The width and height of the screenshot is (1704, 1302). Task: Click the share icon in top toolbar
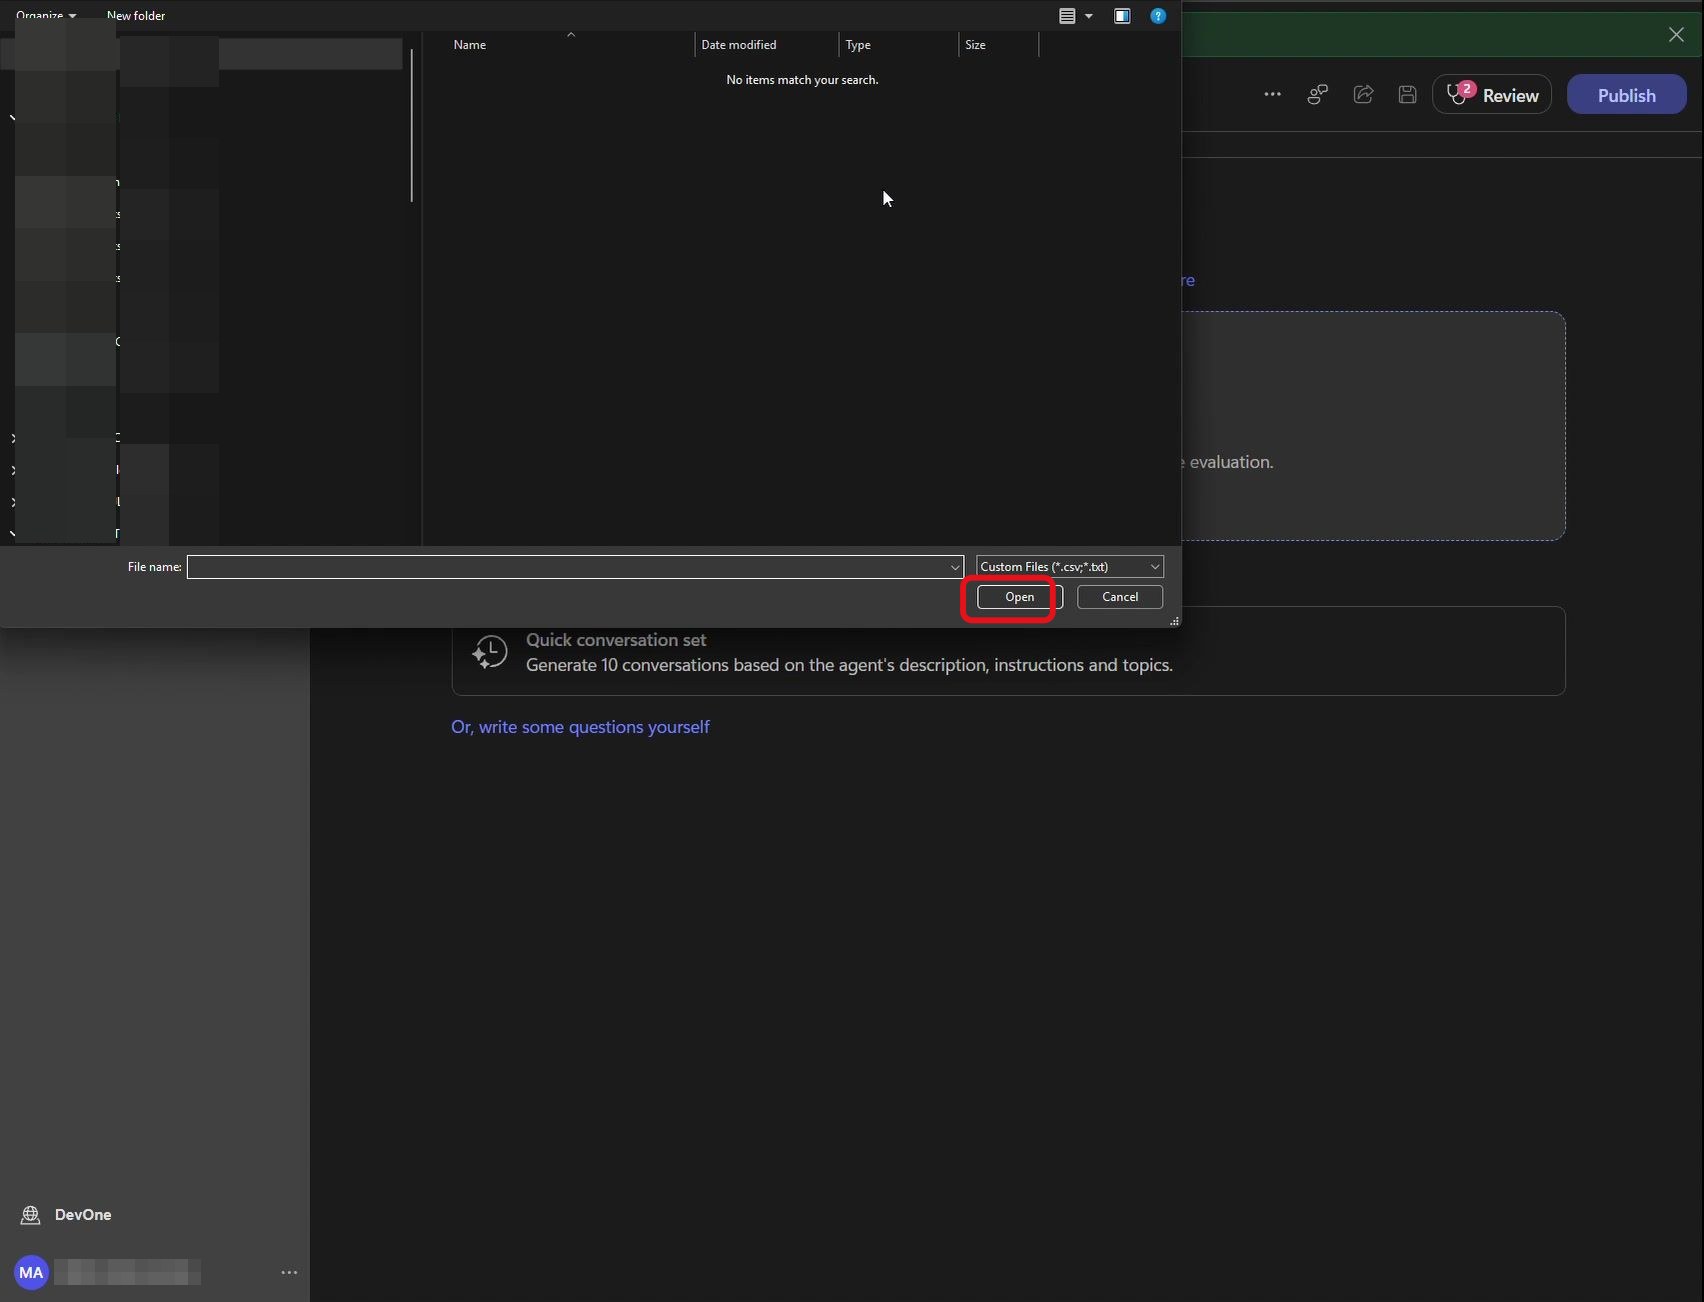click(1363, 95)
